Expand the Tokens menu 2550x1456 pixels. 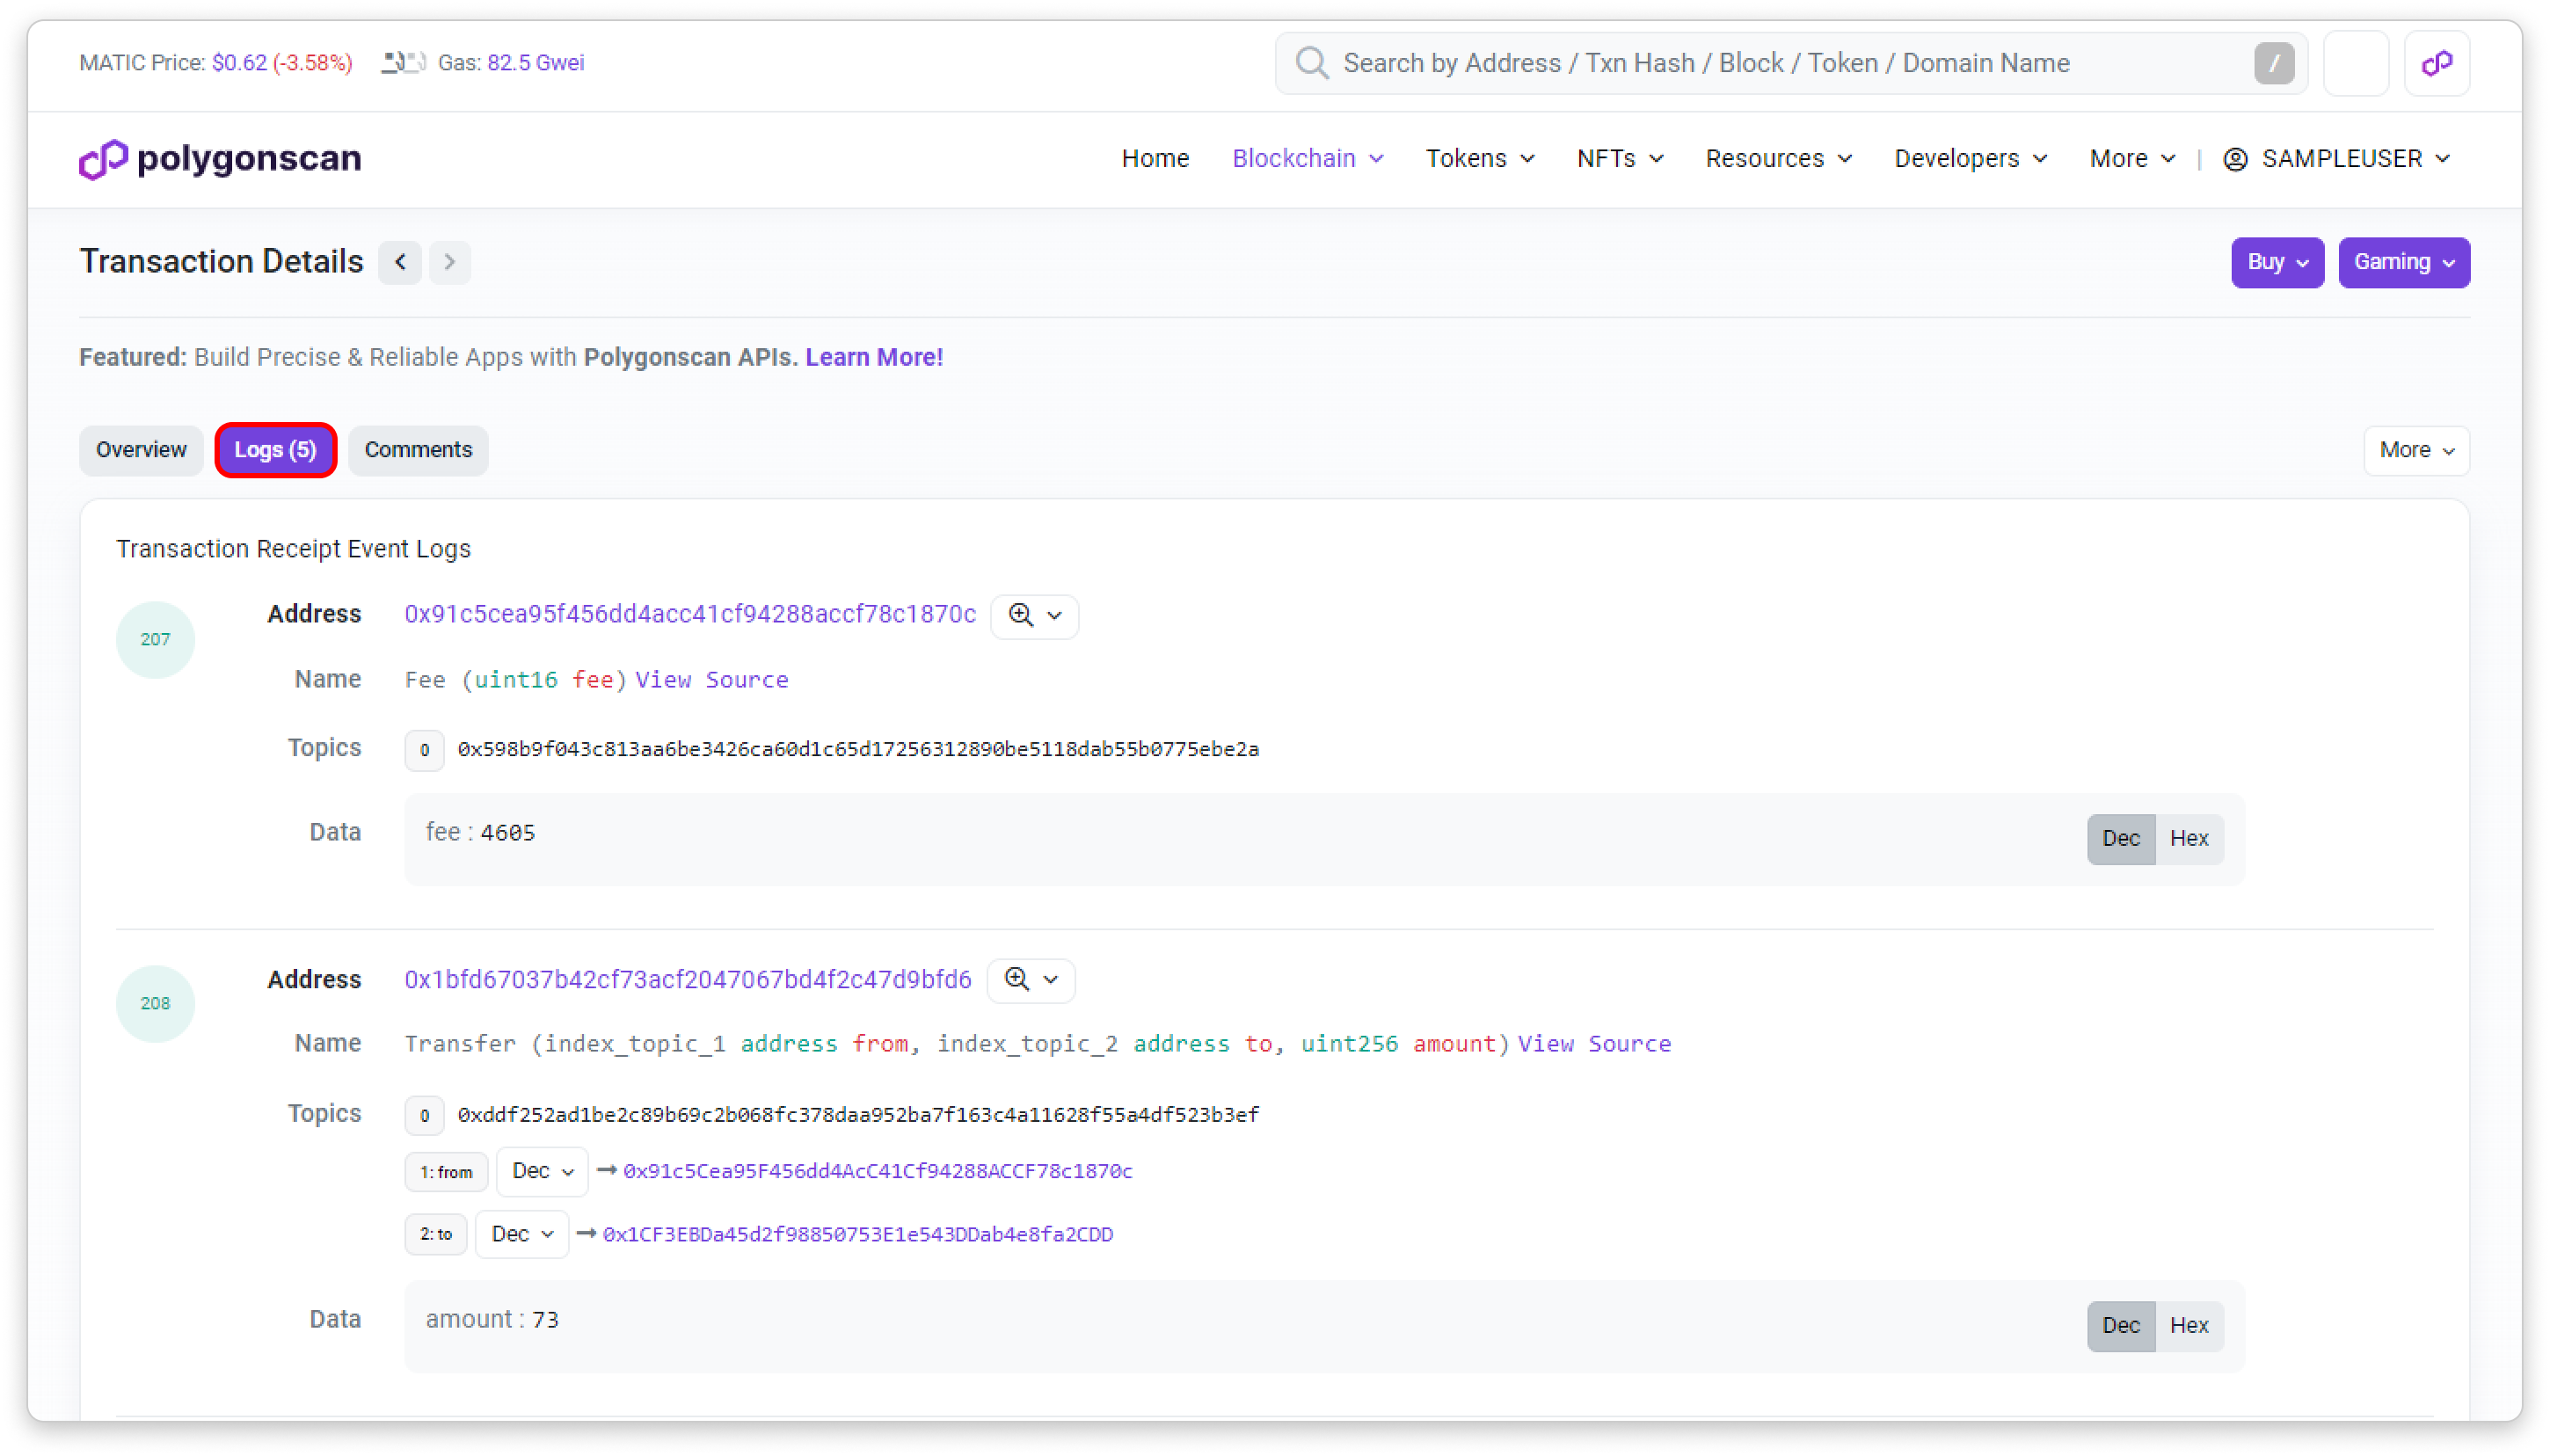pos(1479,158)
